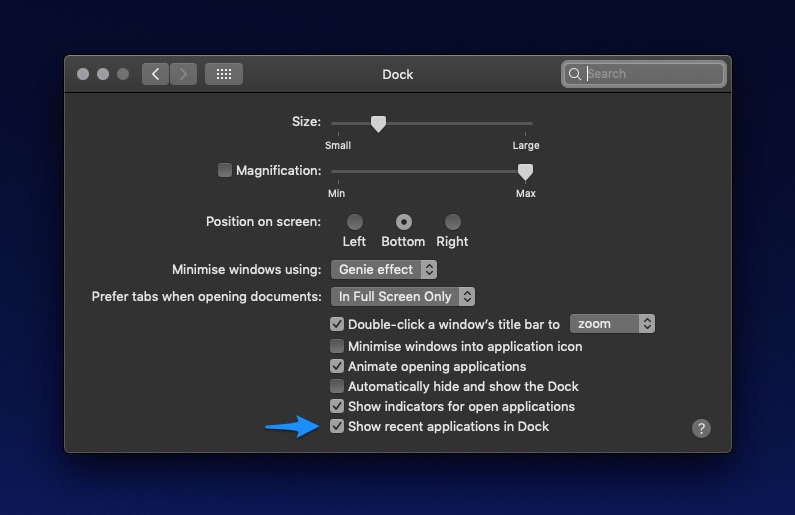This screenshot has height=515, width=795.
Task: Select Bottom dock position
Action: coord(404,222)
